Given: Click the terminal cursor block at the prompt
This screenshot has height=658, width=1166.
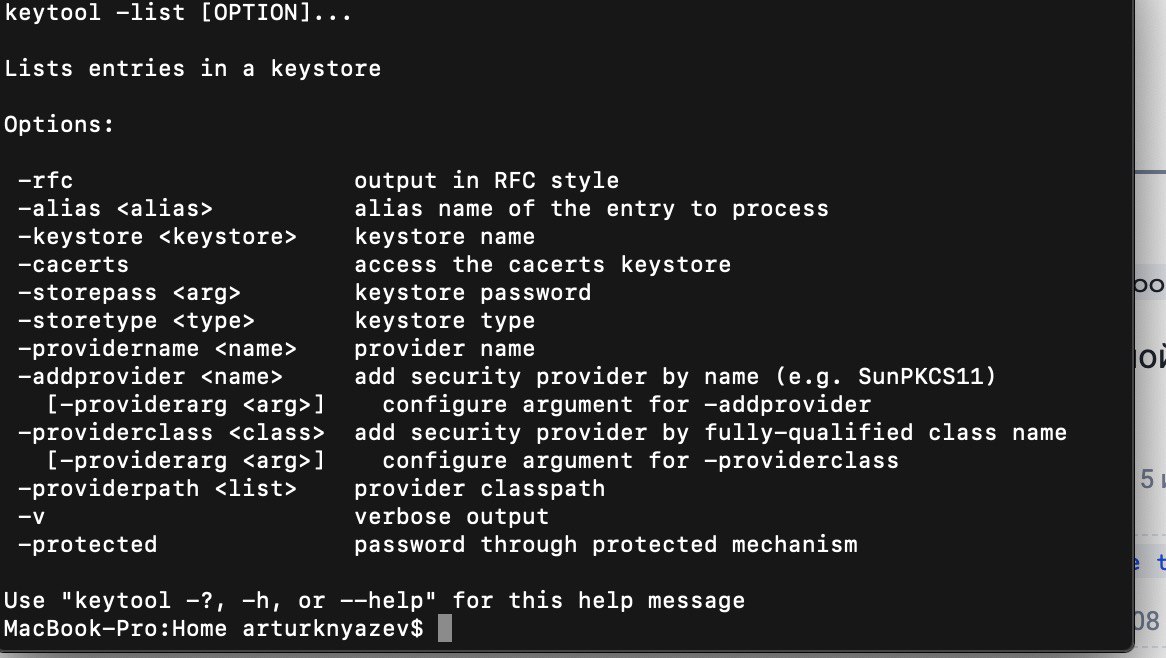Looking at the screenshot, I should click(x=445, y=628).
